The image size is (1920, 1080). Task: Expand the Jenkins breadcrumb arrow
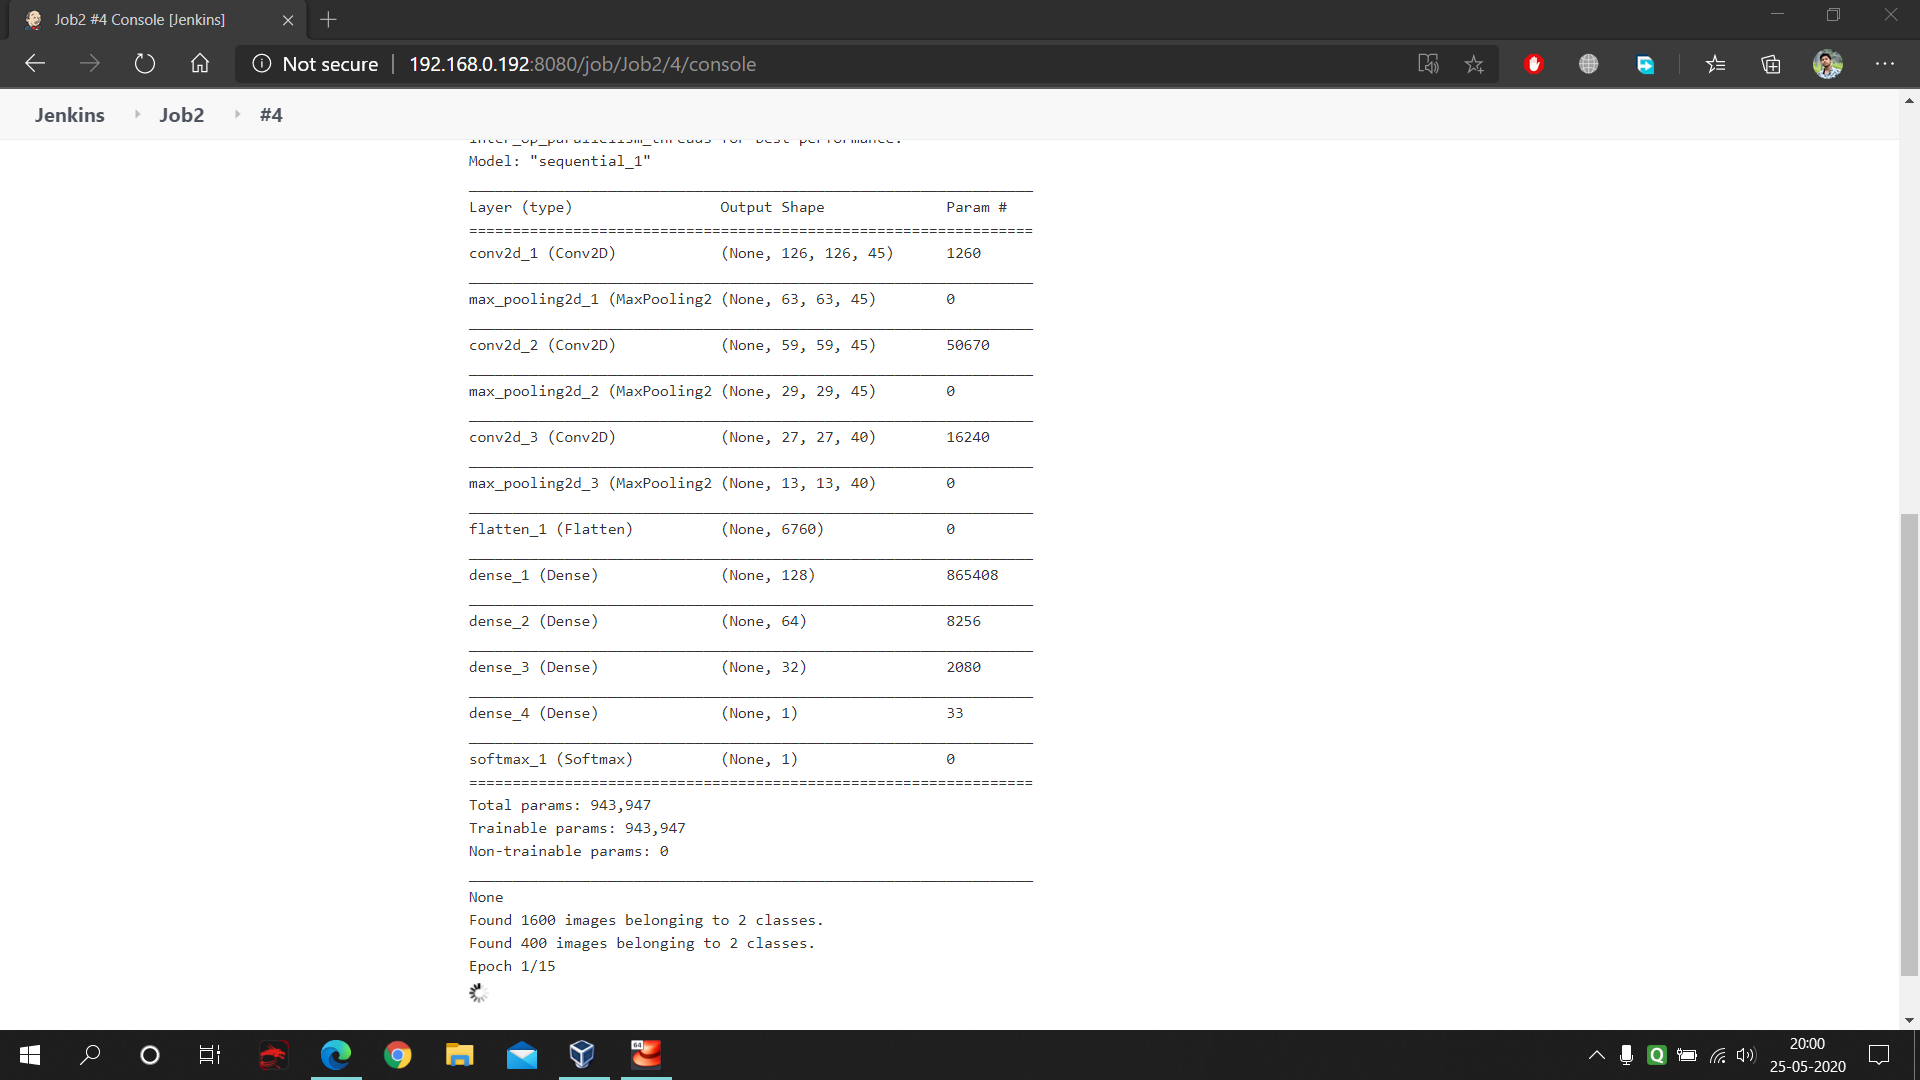click(137, 114)
